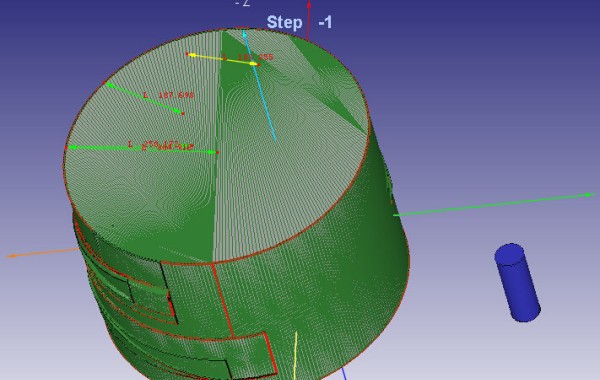
Task: Click the red endpoint at yellow line right end
Action: pos(259,65)
